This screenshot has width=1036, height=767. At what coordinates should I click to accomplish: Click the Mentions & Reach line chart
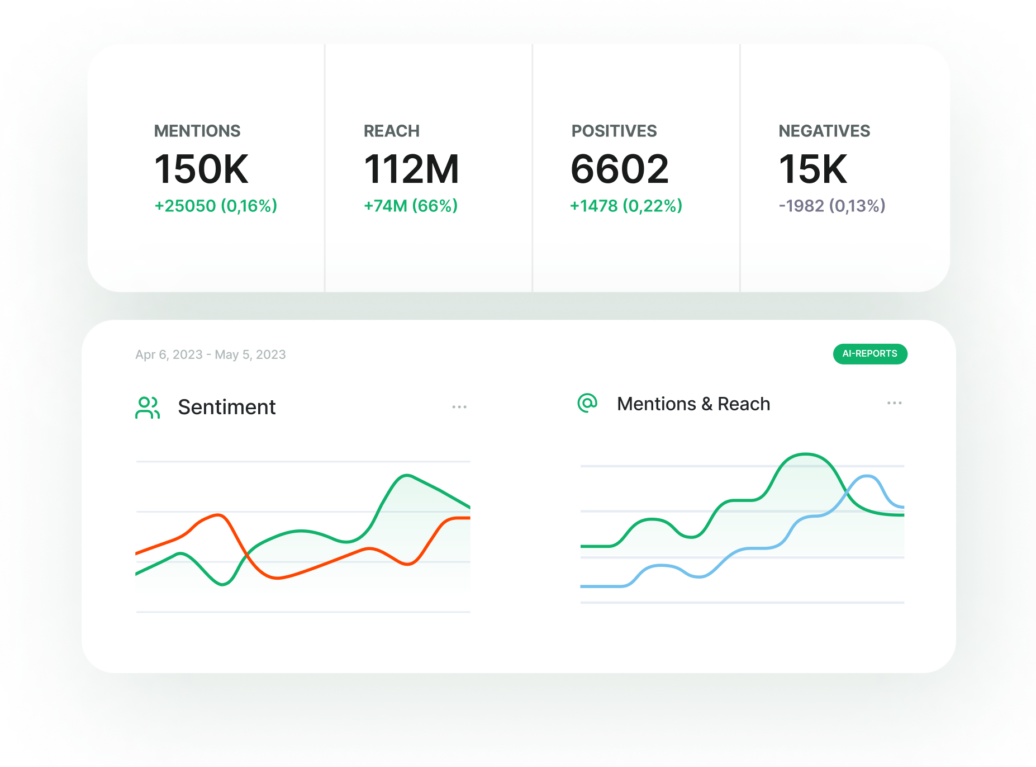[742, 528]
